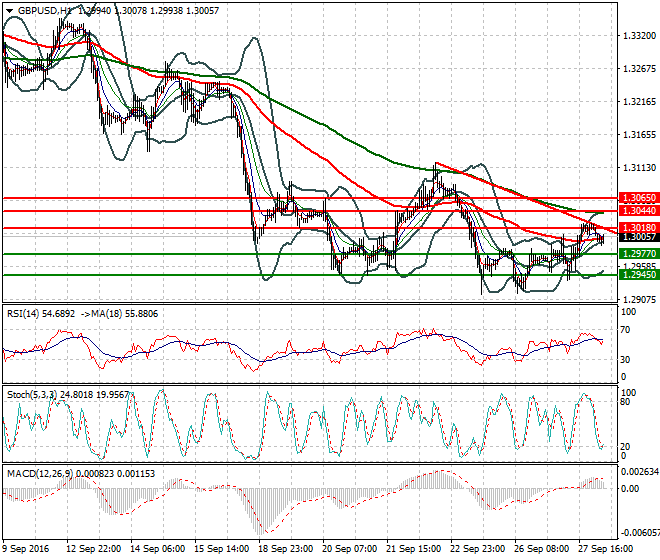Select the 20 Sep 07:00 time axis label
Image resolution: width=660 pixels, height=560 pixels.
[350, 549]
